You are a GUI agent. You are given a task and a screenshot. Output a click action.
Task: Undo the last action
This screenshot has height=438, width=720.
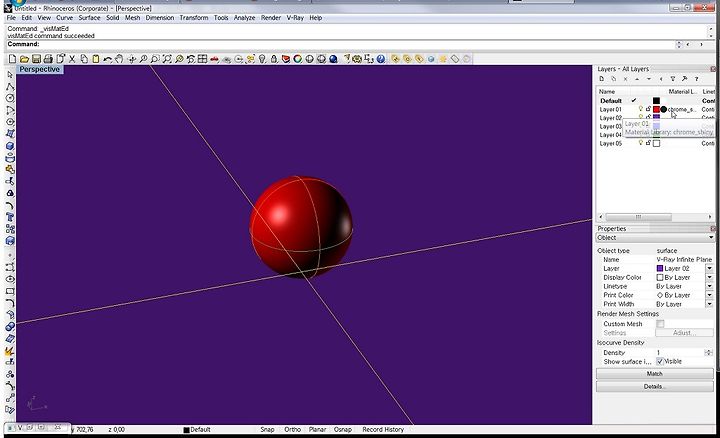click(107, 59)
